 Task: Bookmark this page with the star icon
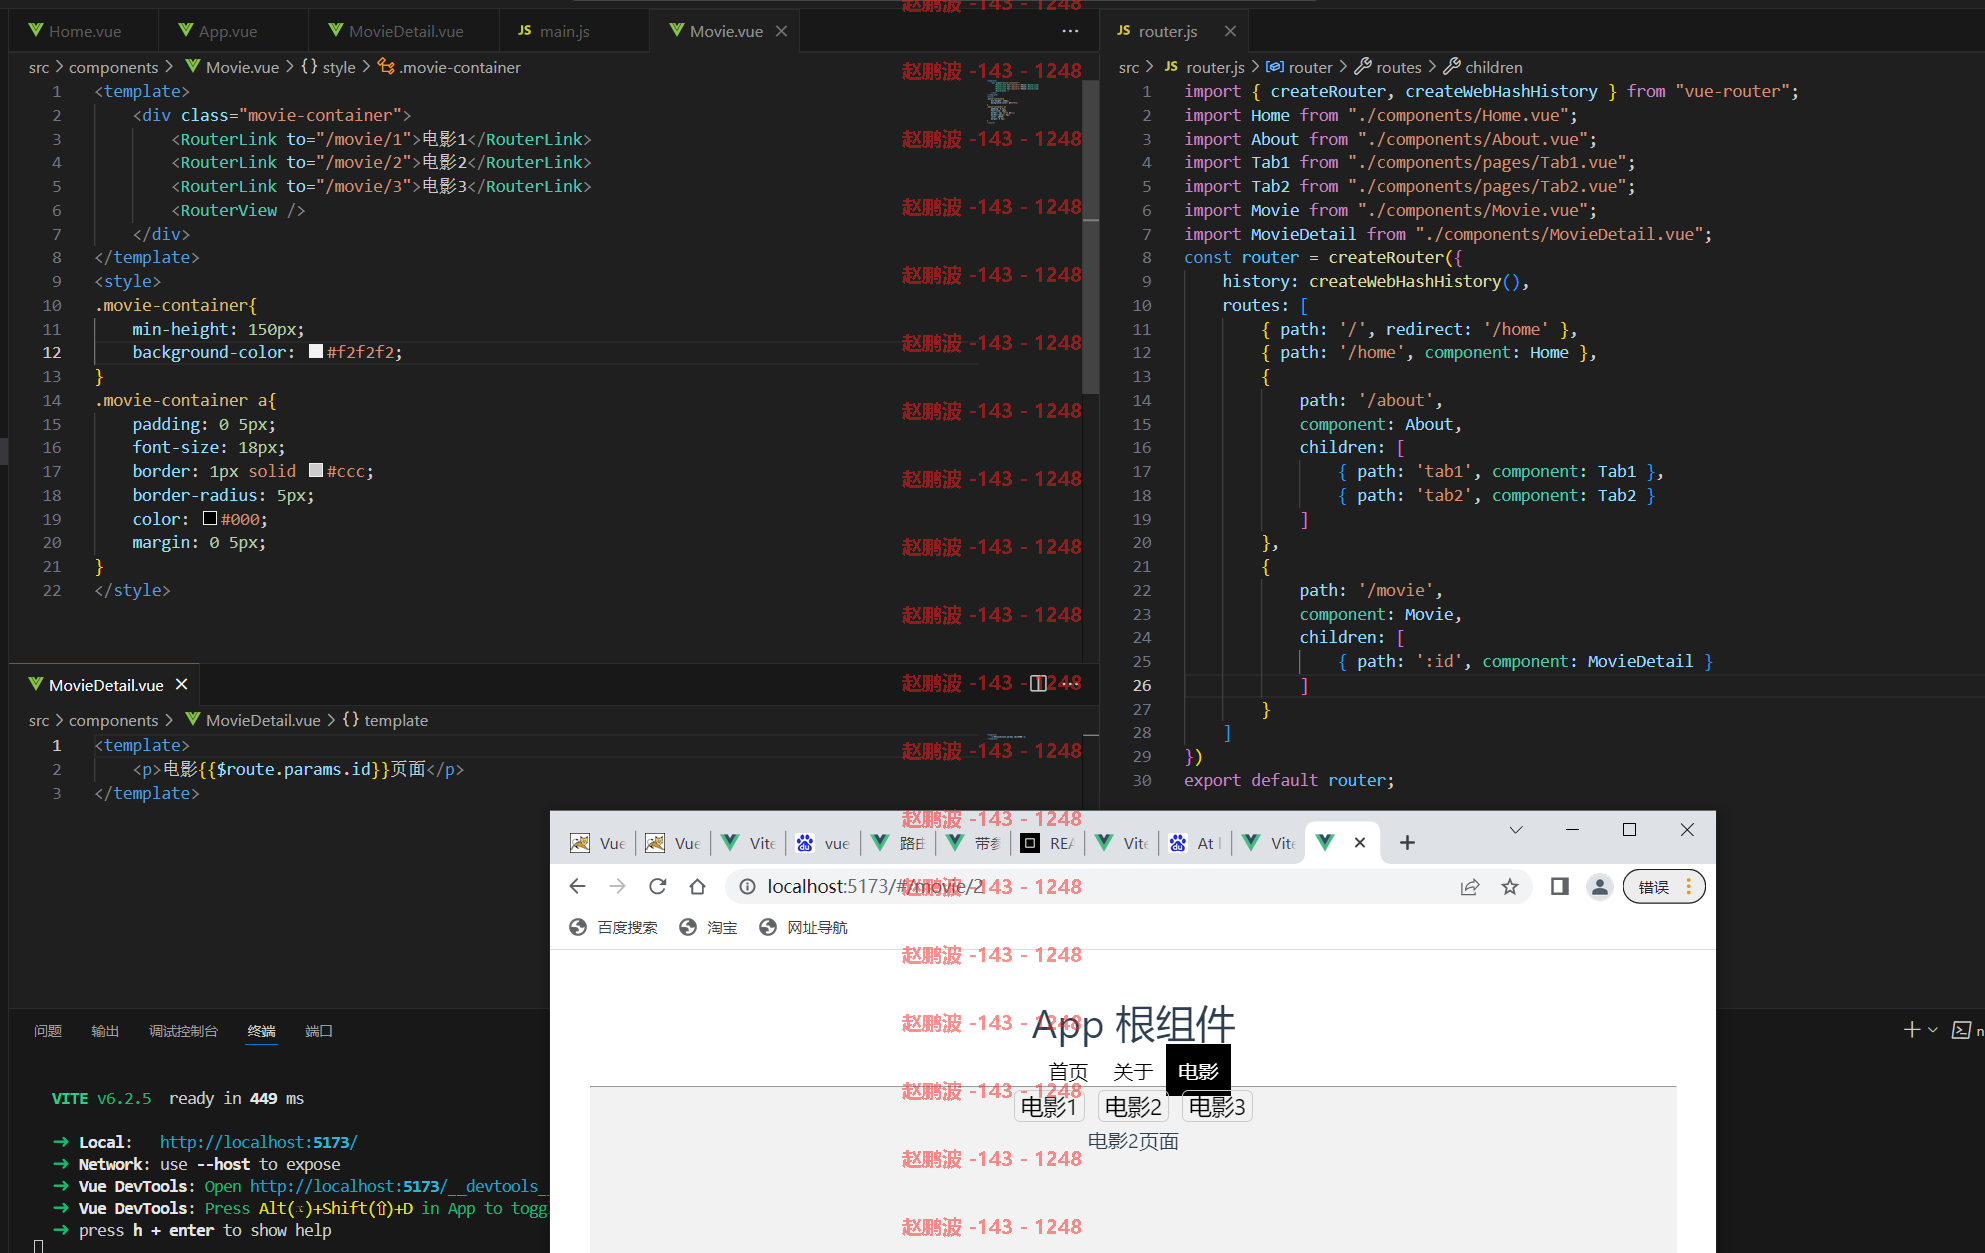click(x=1510, y=886)
